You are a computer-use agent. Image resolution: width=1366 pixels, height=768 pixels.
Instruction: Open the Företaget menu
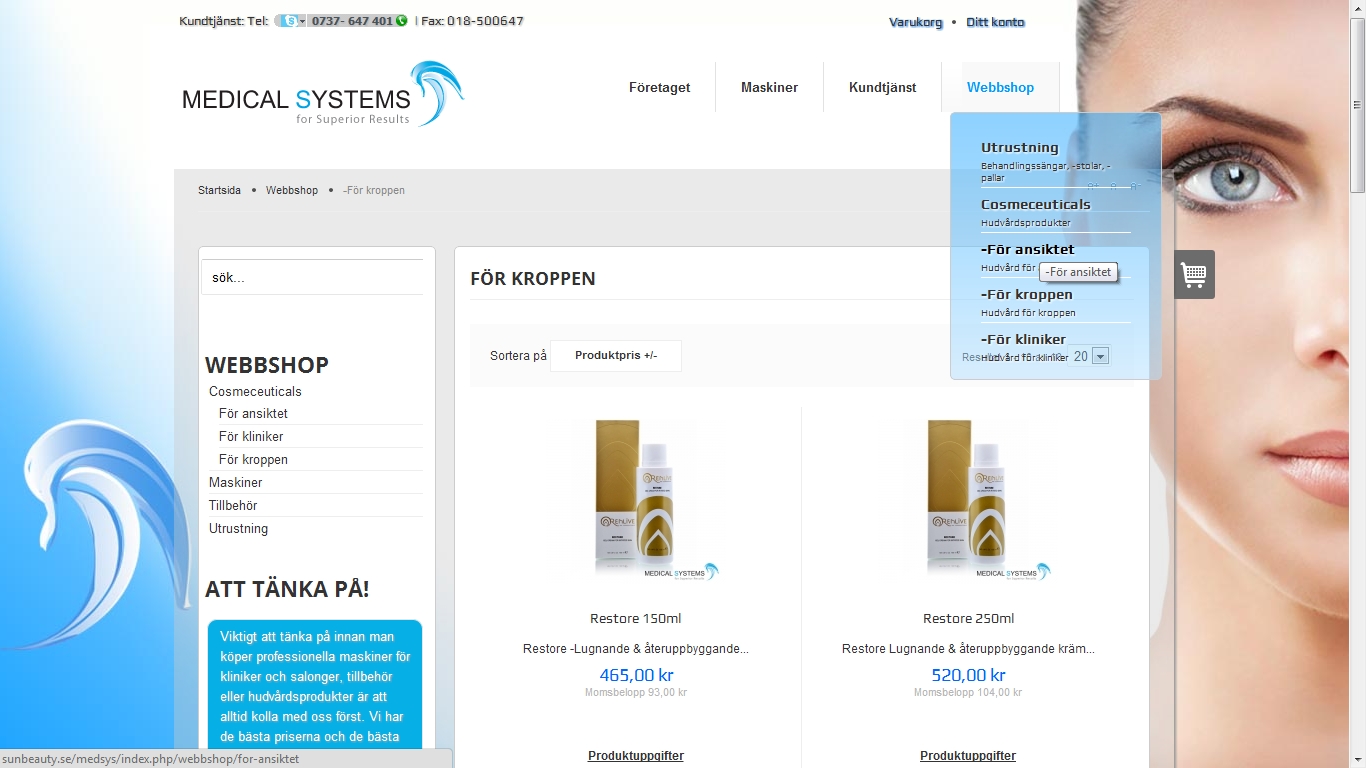point(659,87)
